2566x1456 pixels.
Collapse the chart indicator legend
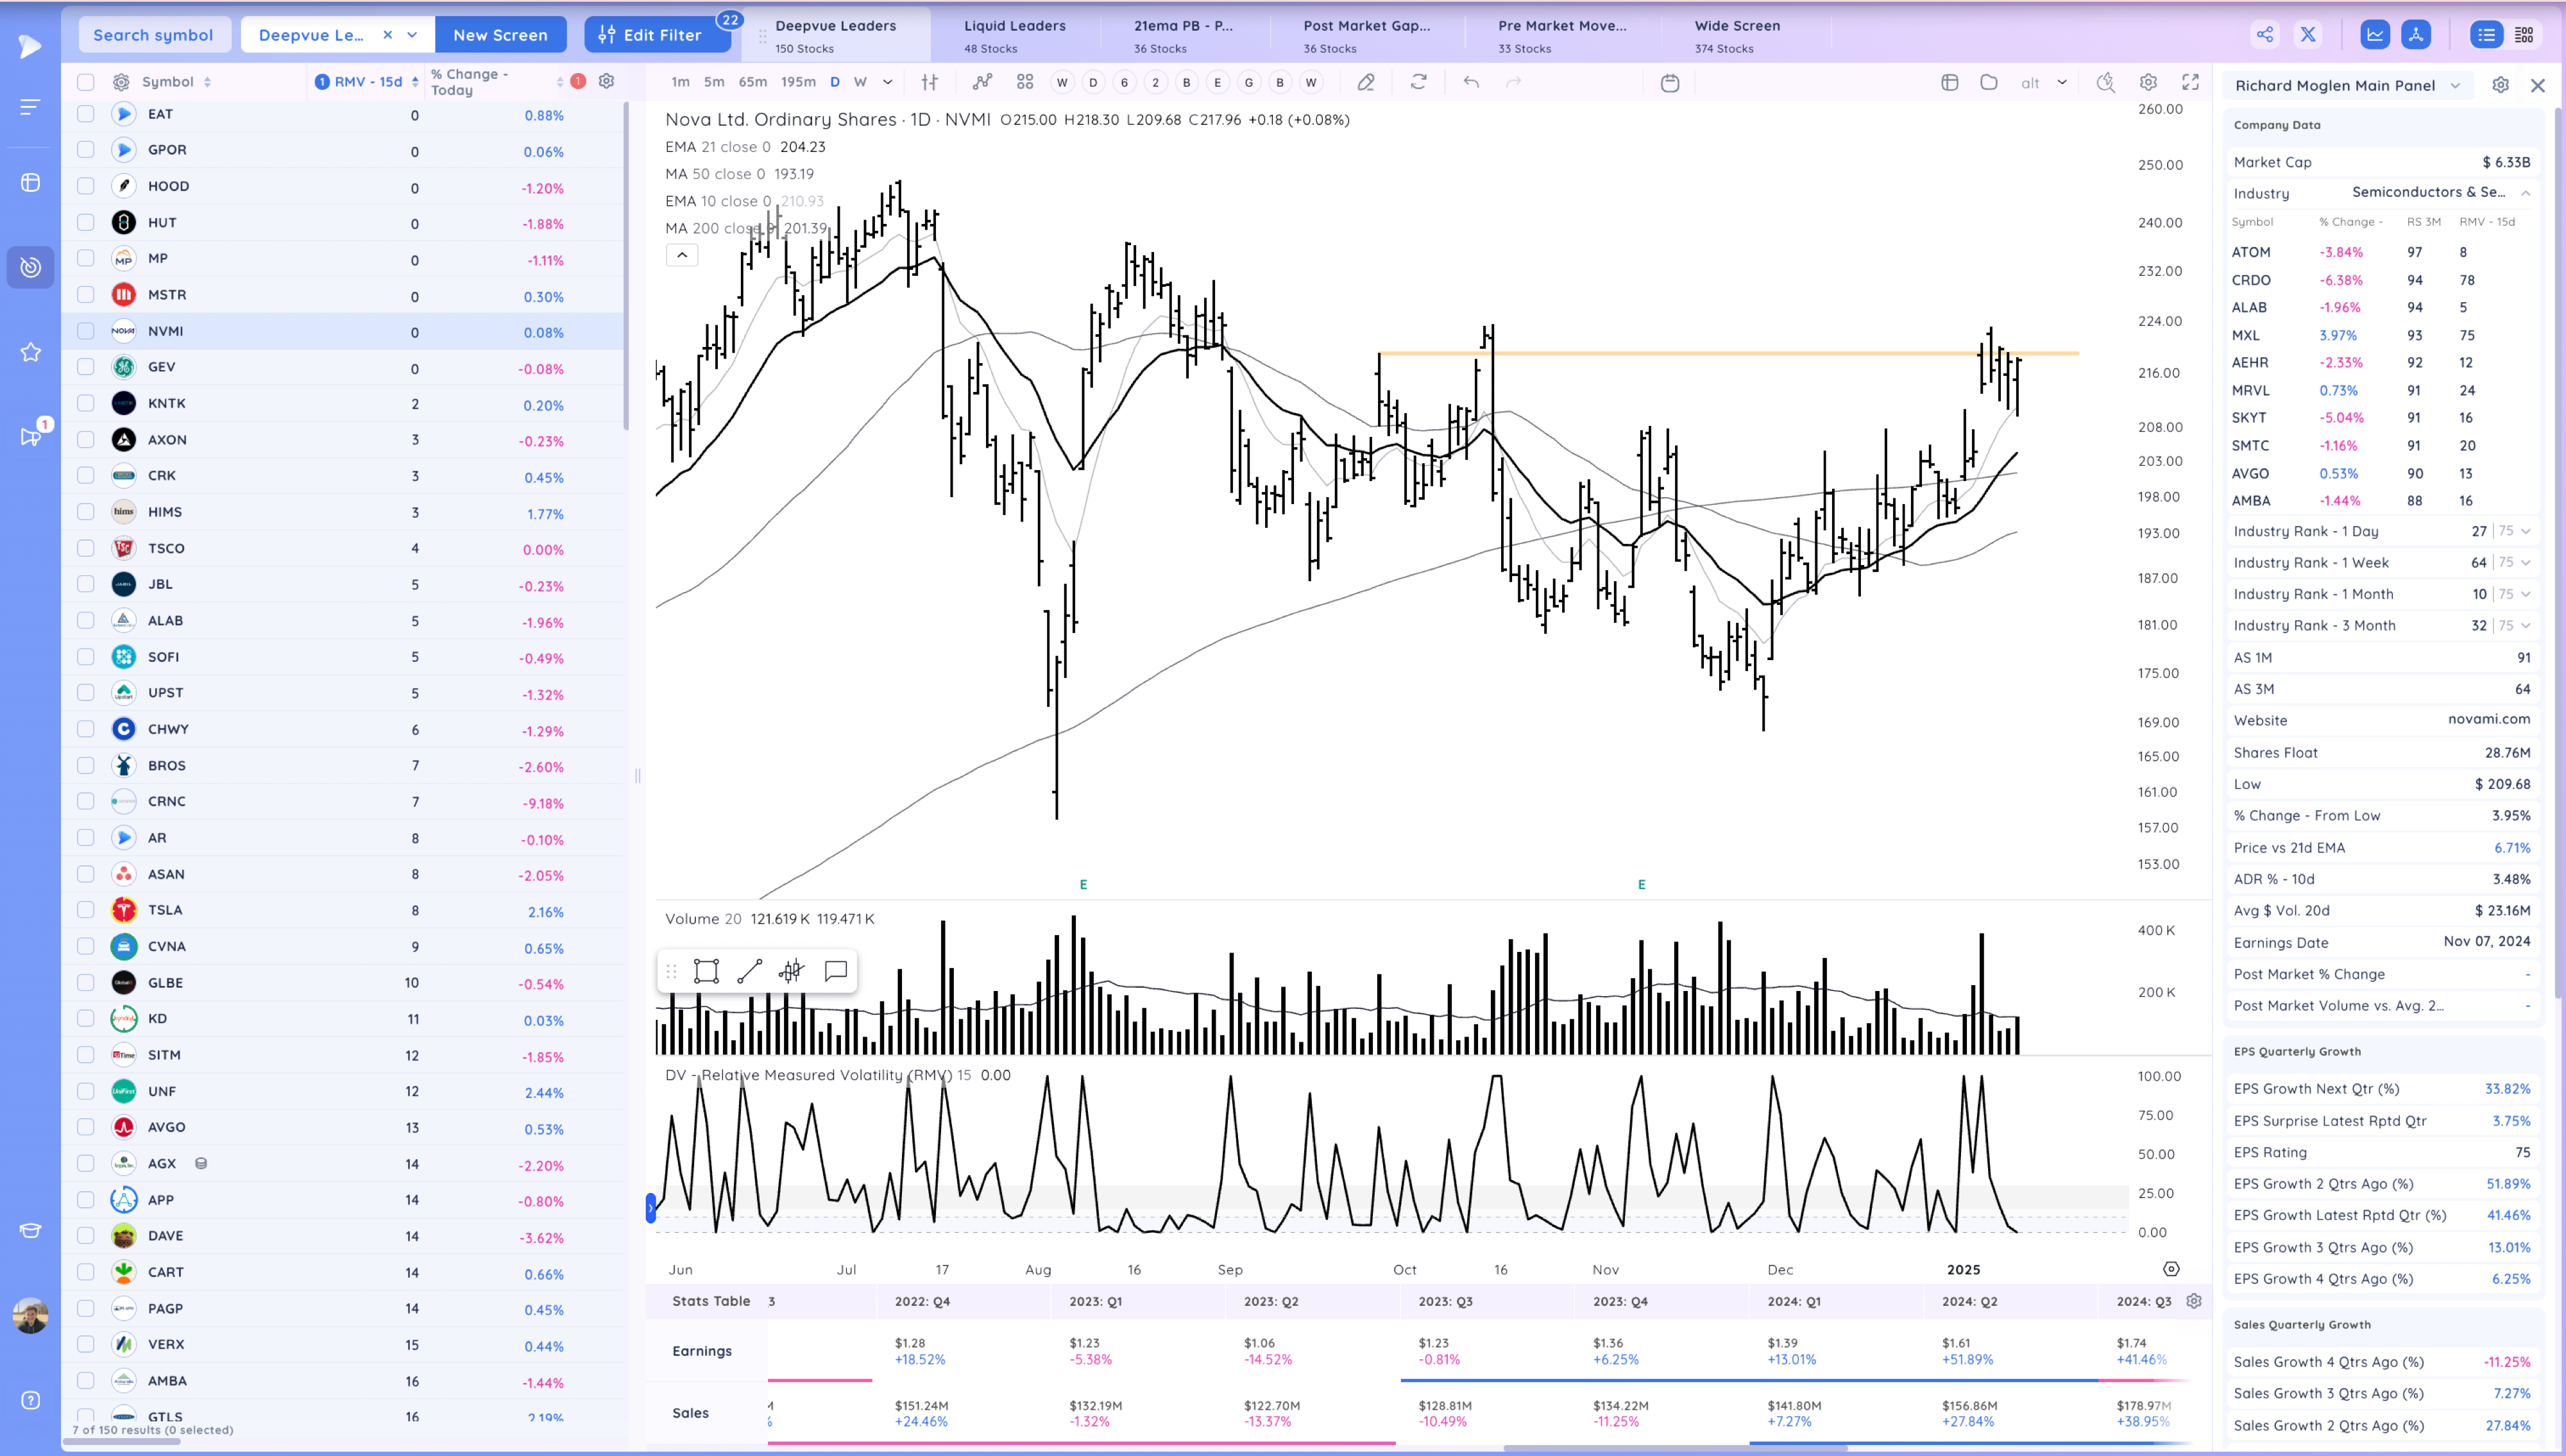(682, 255)
